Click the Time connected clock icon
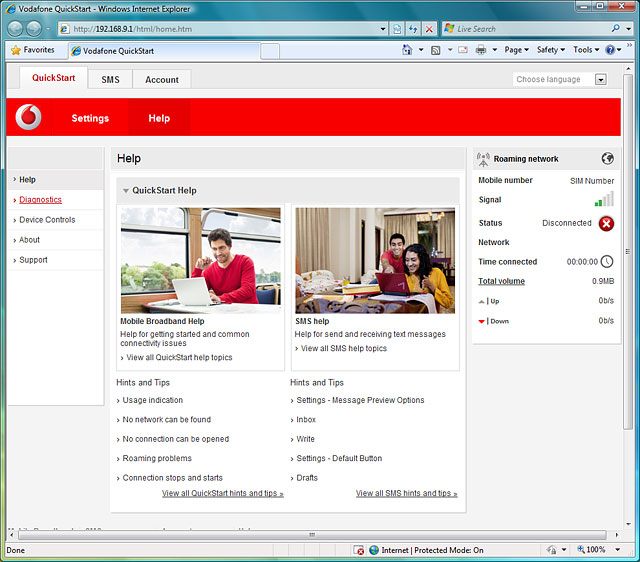Screen dimensions: 640x562 click(606, 262)
